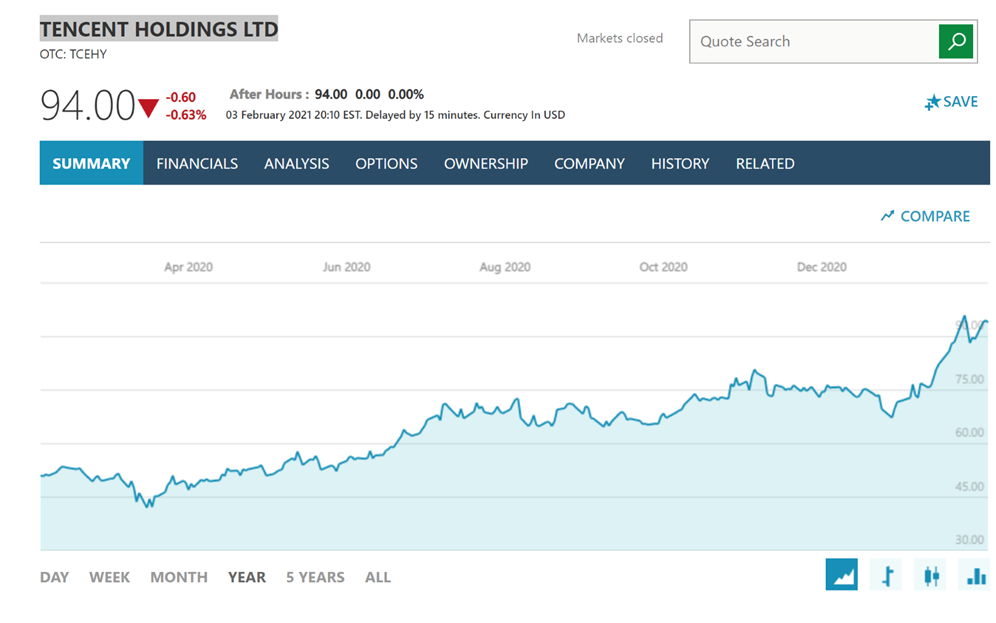Click the OTC: TCEHY ticker text

pyautogui.click(x=73, y=55)
